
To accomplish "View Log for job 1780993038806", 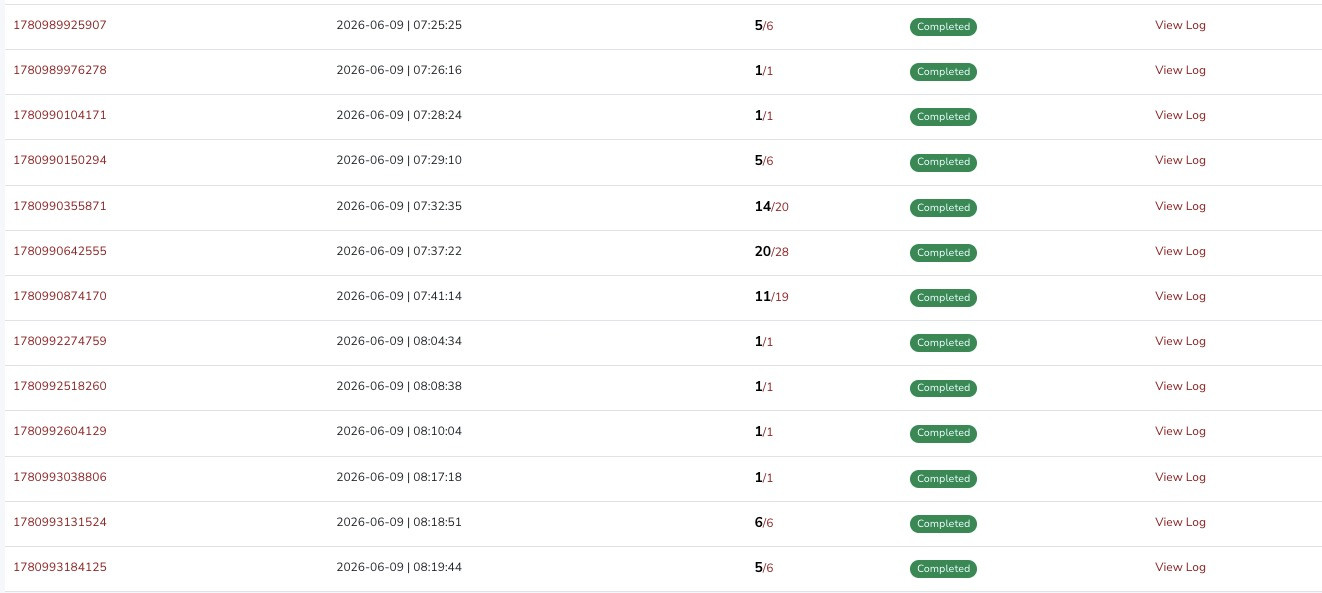I will point(1180,477).
